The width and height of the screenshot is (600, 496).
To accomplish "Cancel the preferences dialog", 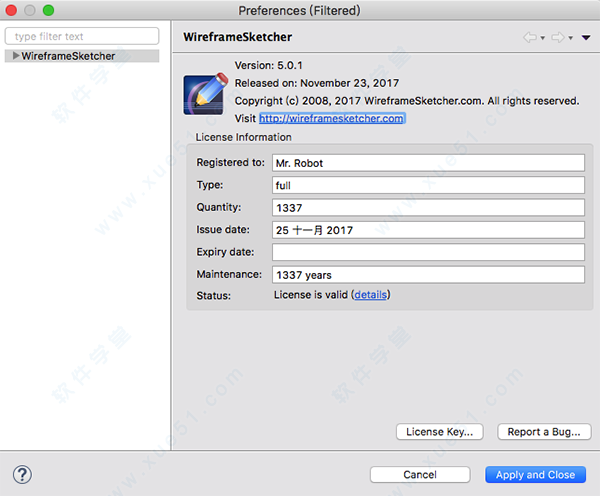I will click(420, 475).
